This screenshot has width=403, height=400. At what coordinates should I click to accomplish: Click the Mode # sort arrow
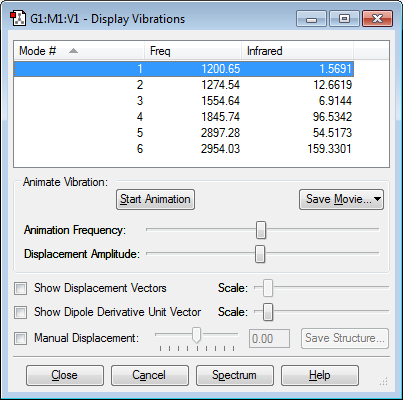pos(73,51)
